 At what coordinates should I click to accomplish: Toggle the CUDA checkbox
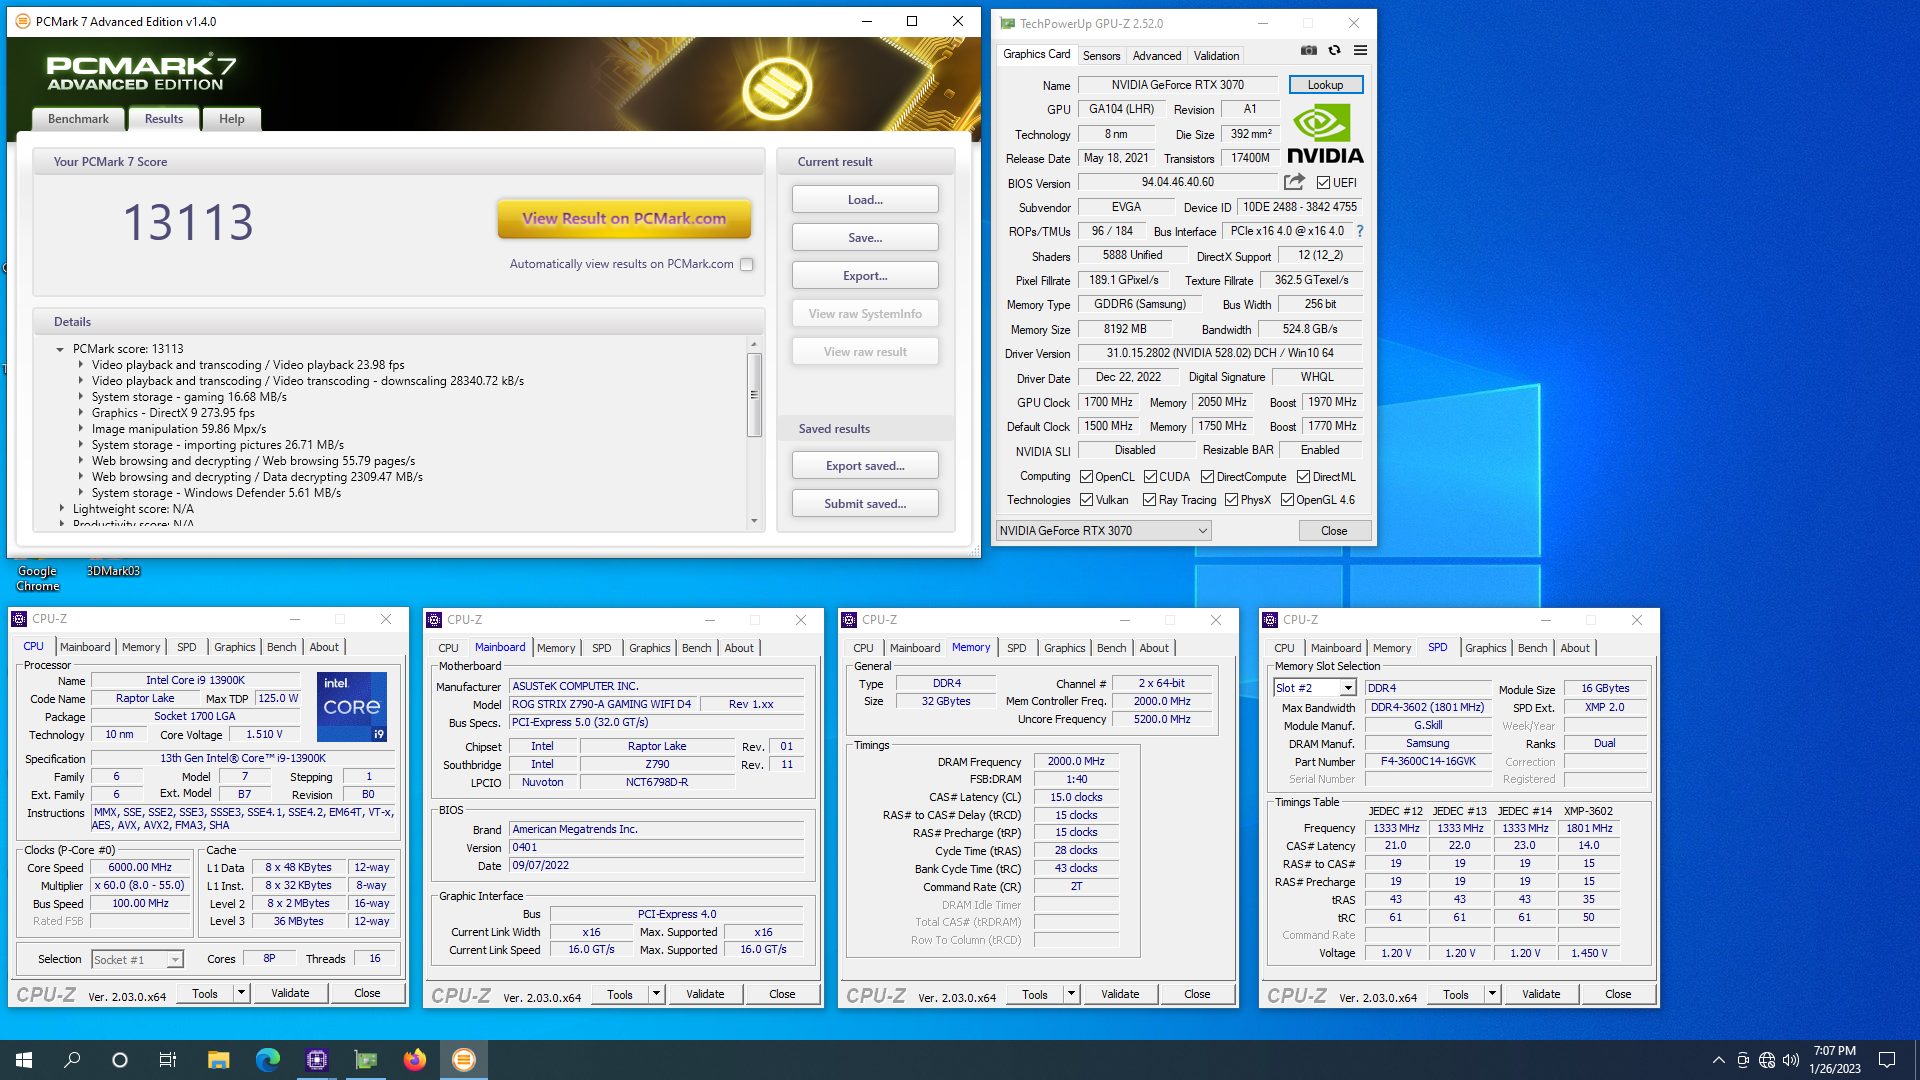pos(1150,477)
